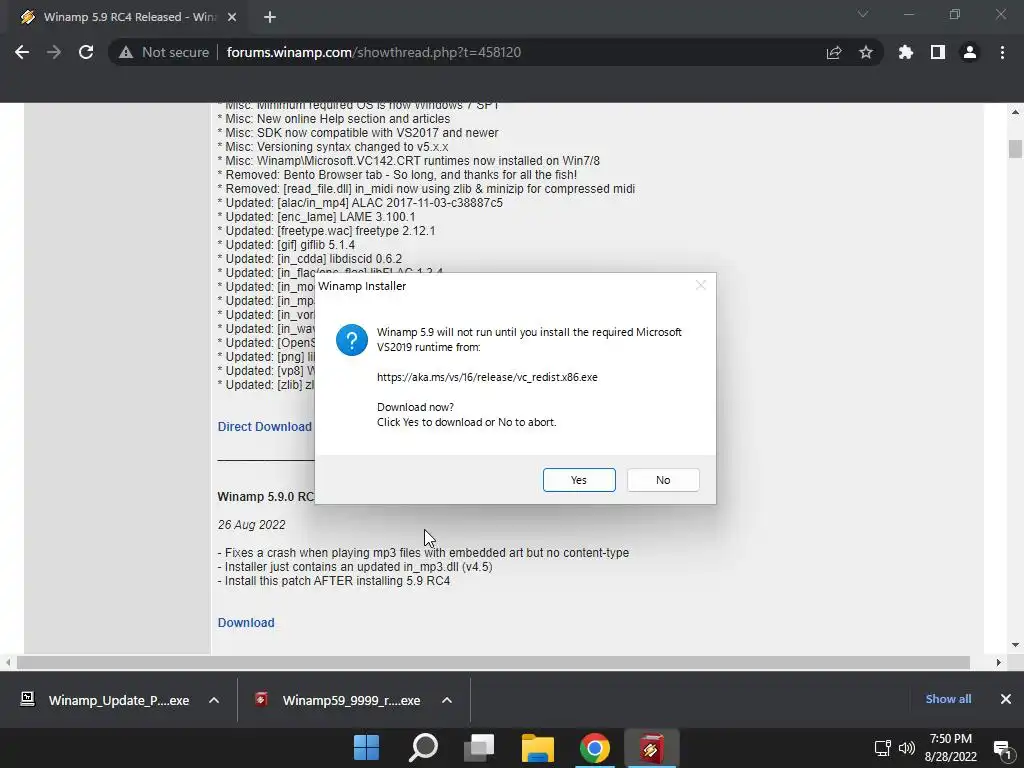Click the 'Winamp 5.9.0 RC' heading

click(266, 496)
